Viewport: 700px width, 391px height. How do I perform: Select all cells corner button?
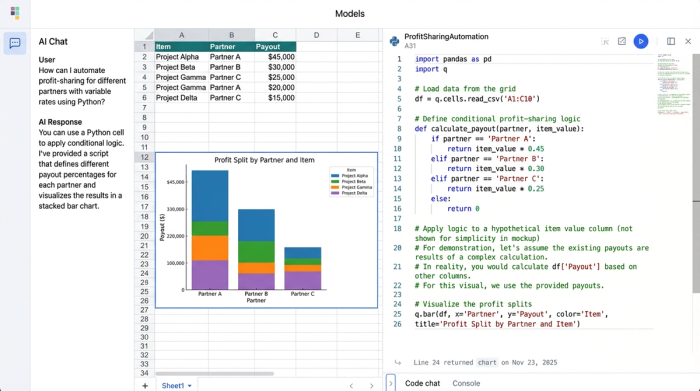pyautogui.click(x=145, y=35)
